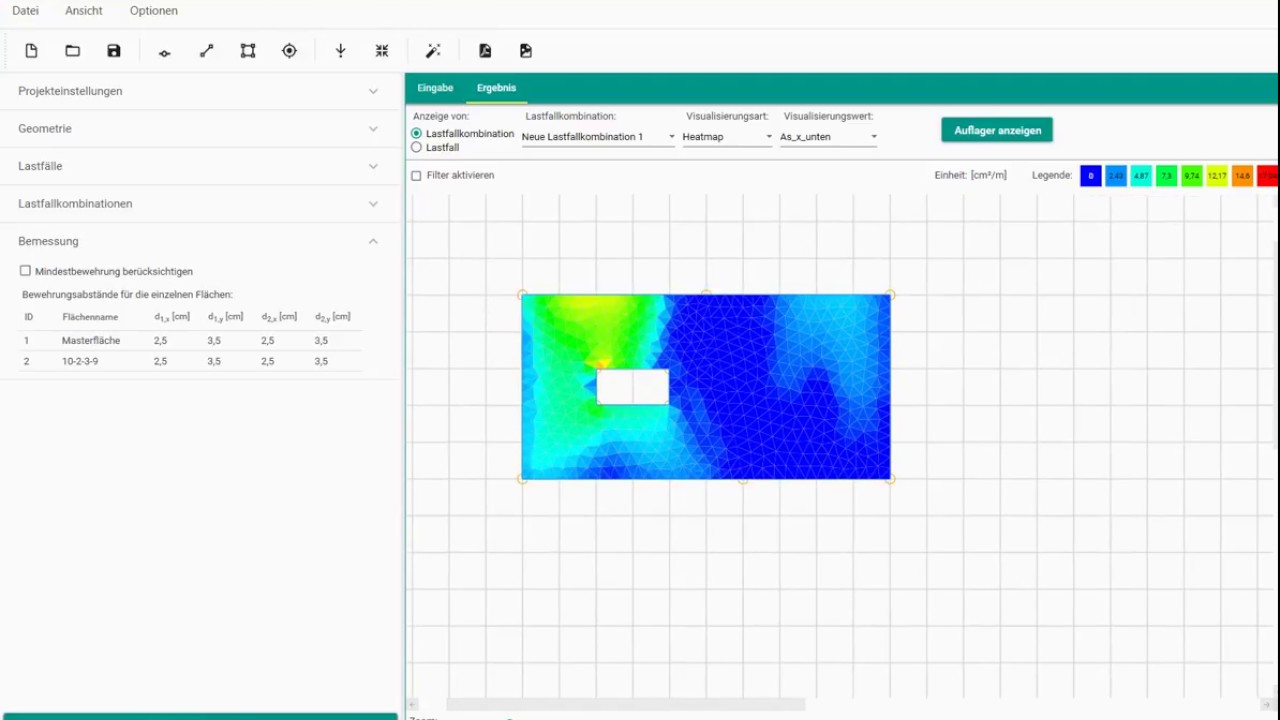Switch to the Eingabe tab
This screenshot has height=720, width=1280.
[x=435, y=88]
